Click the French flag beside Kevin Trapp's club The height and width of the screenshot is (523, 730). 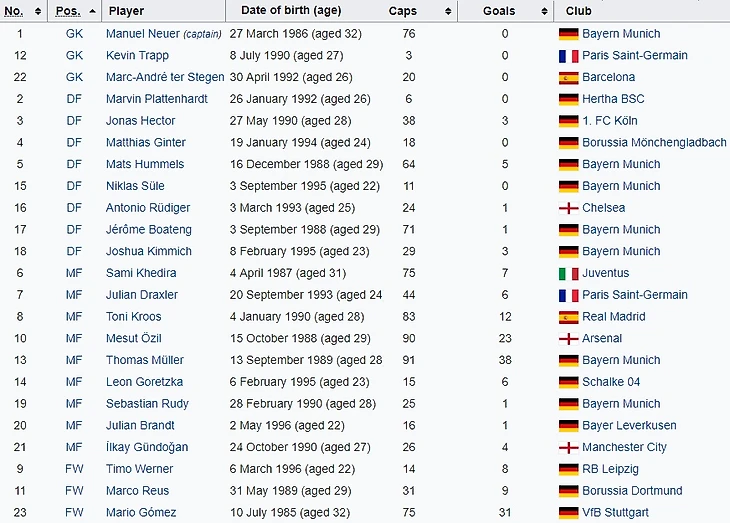pos(568,56)
